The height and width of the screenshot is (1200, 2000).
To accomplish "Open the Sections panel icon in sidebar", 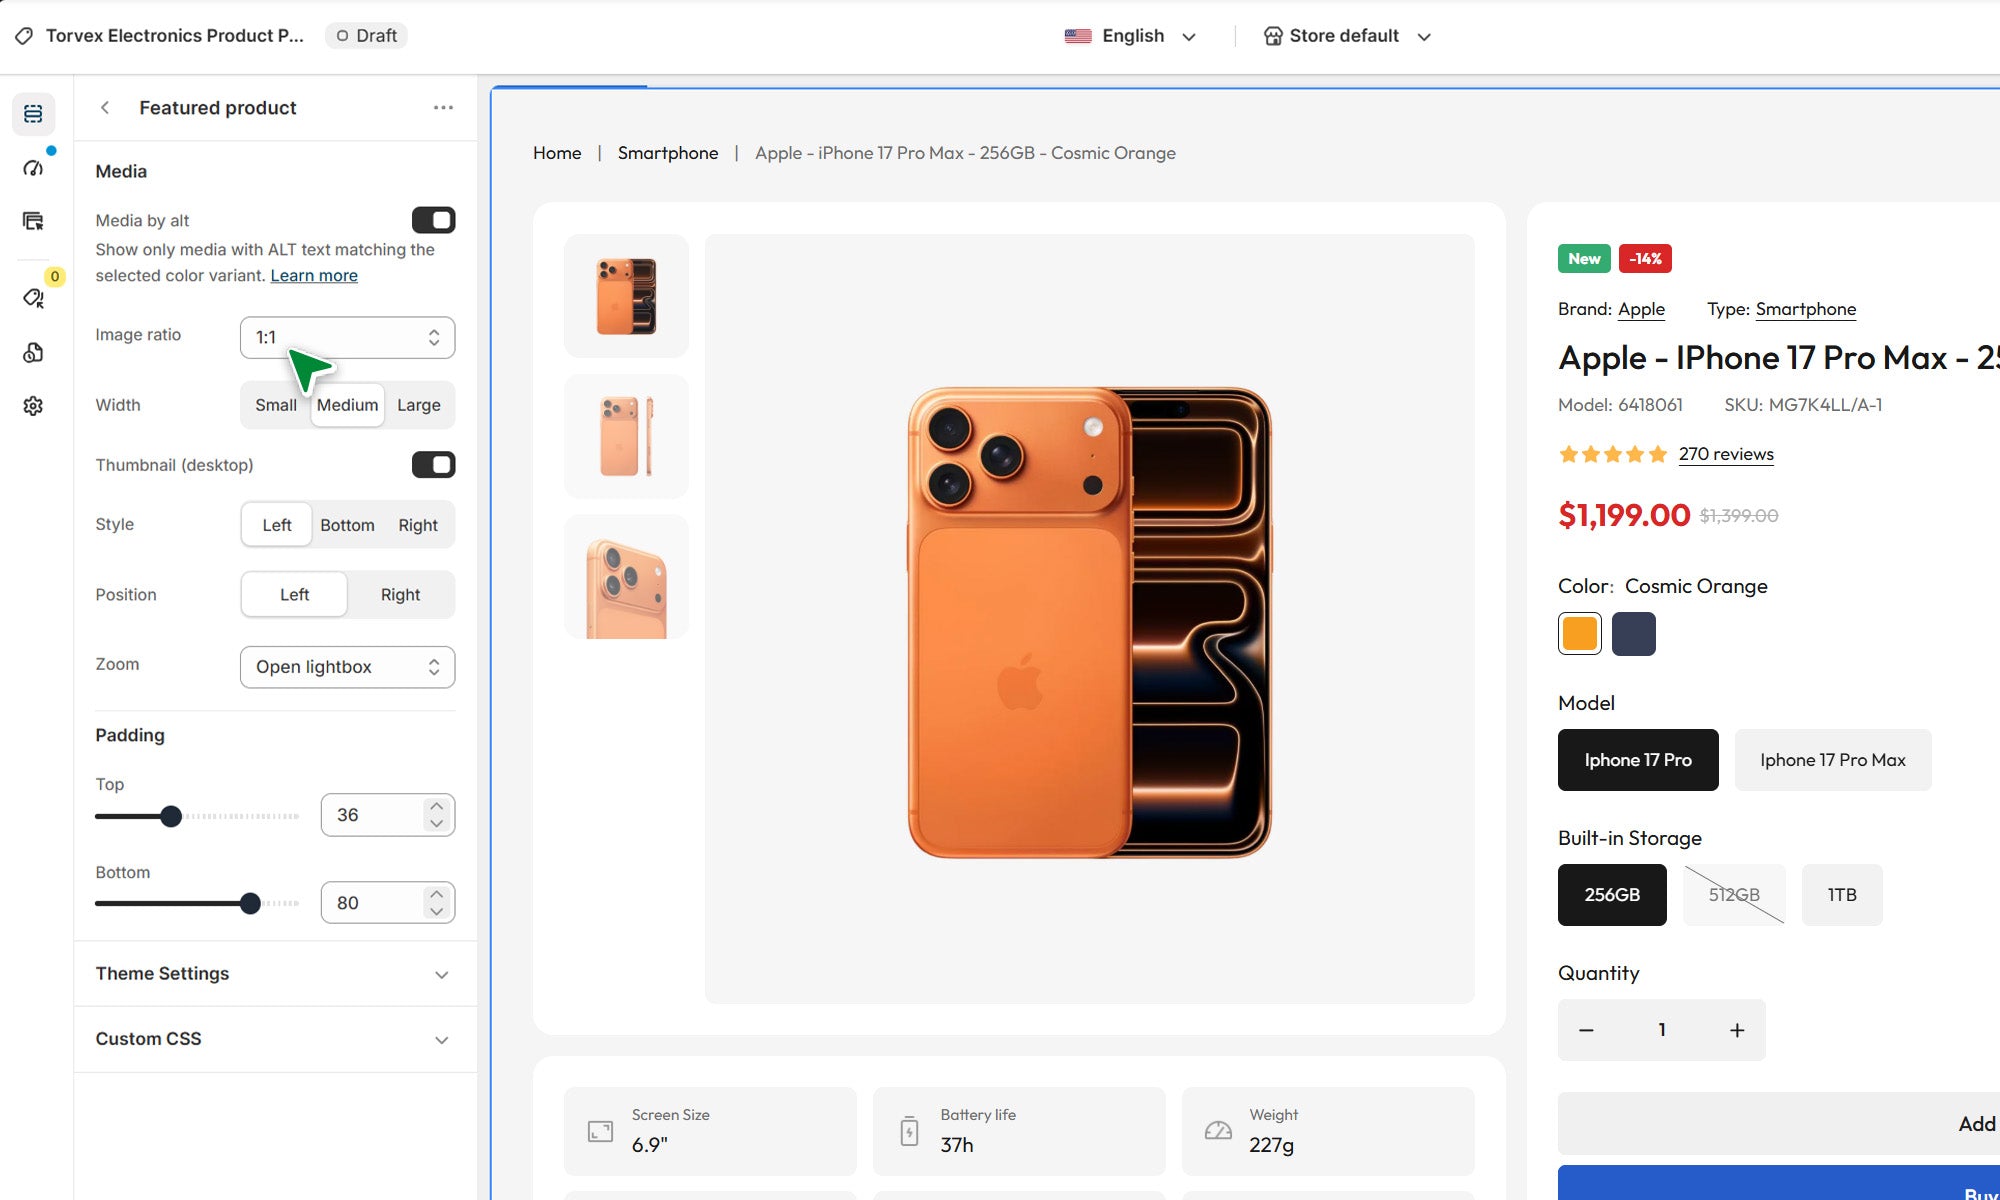I will tap(33, 114).
